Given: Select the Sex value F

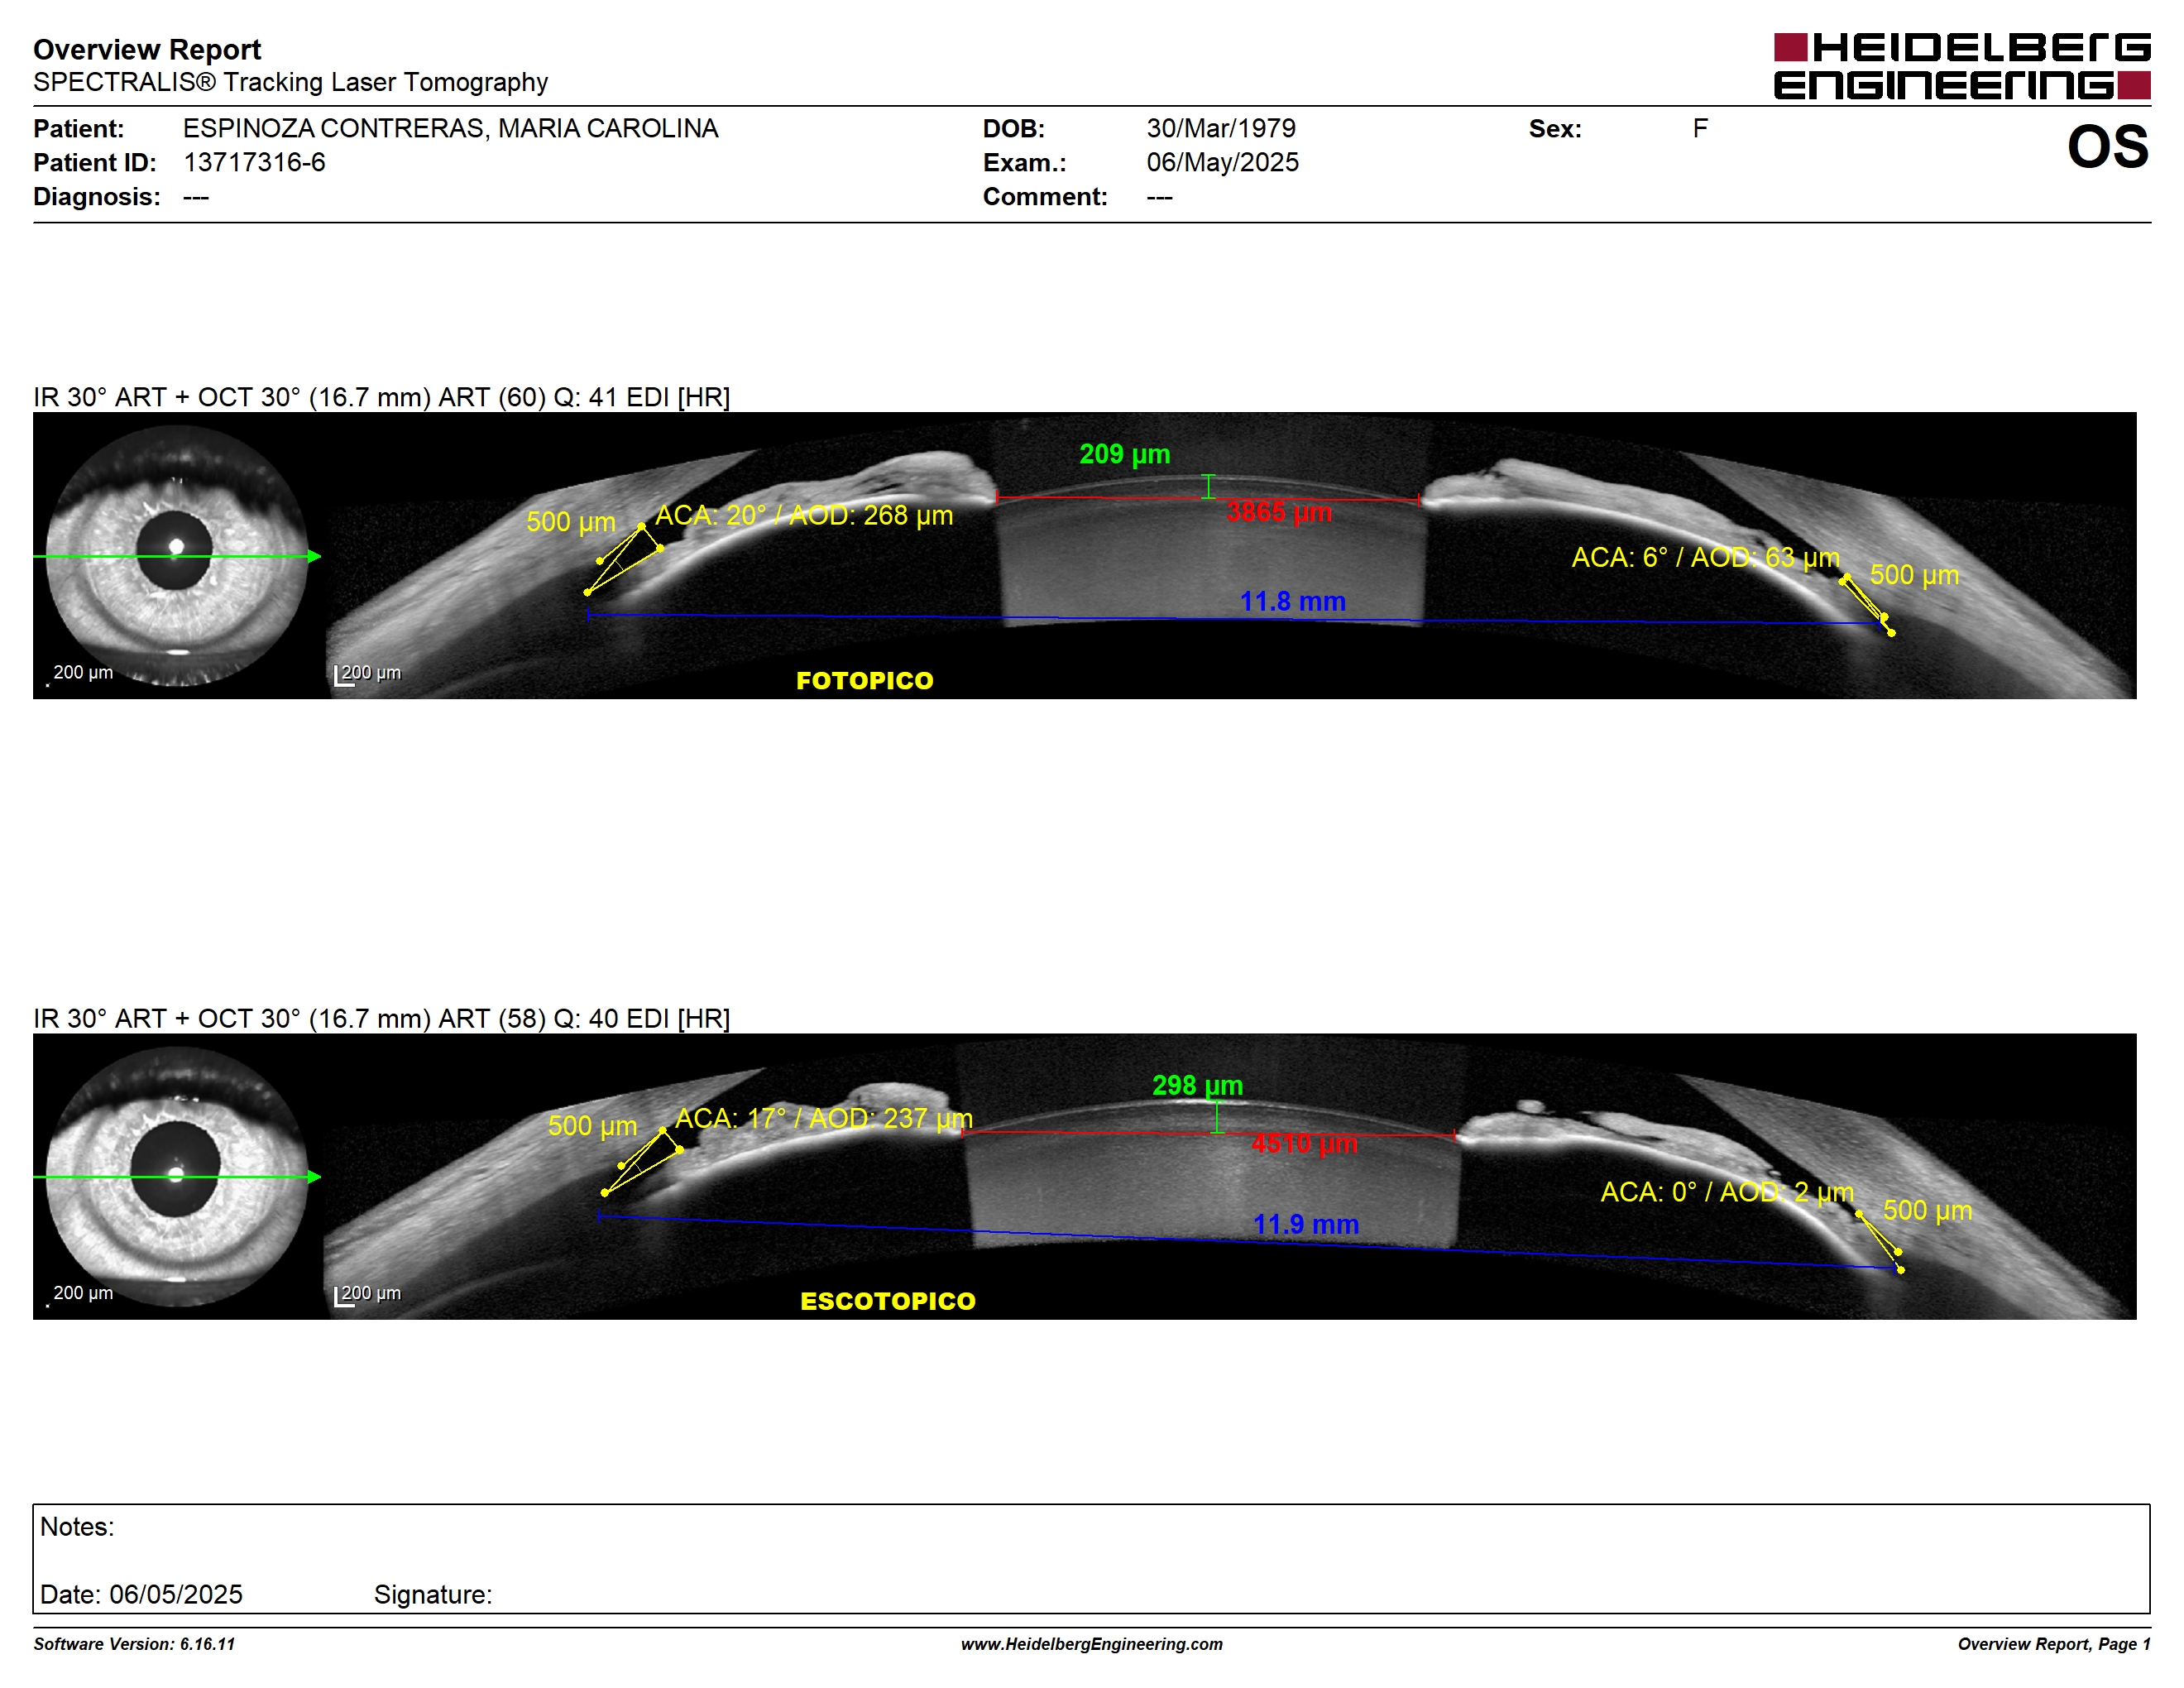Looking at the screenshot, I should [1700, 128].
